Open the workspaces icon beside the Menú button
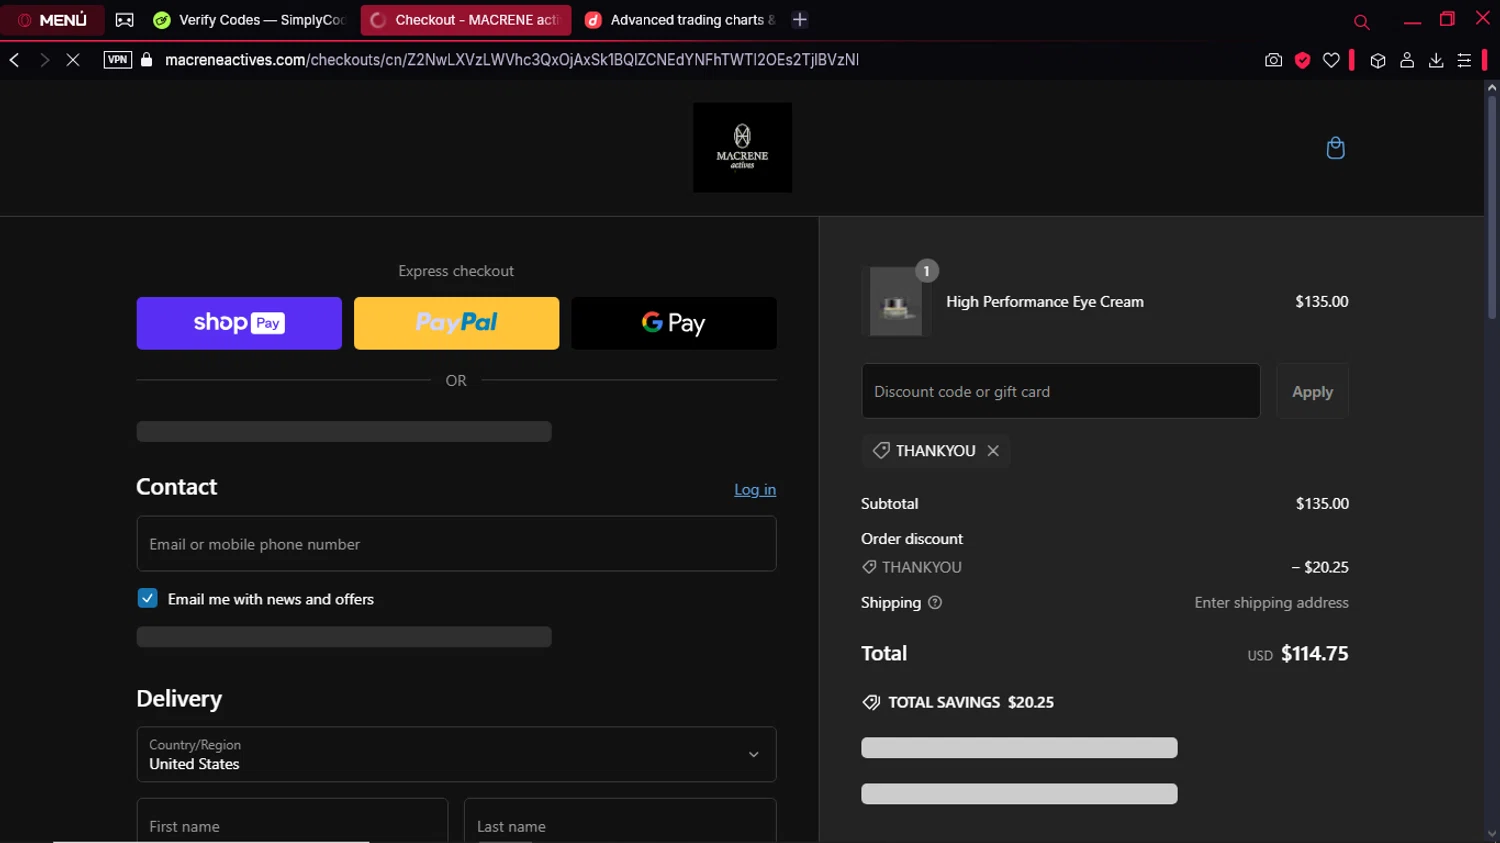The image size is (1500, 843). pyautogui.click(x=125, y=20)
